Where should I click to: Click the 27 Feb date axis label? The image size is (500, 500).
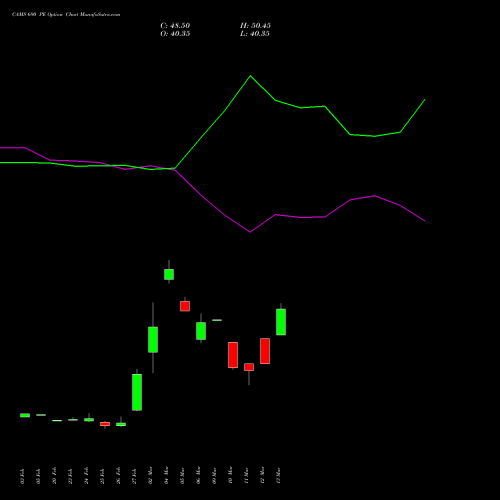[134, 476]
